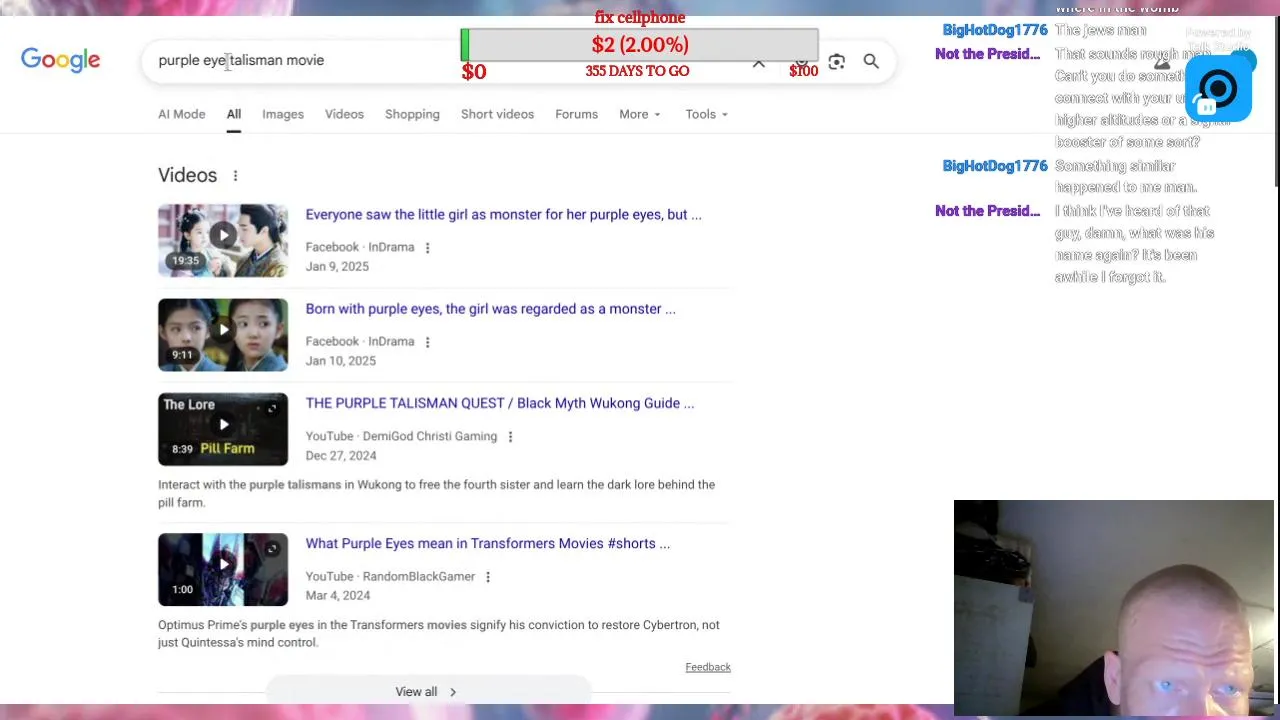This screenshot has width=1280, height=720.
Task: Expand the More search filters dropdown
Action: click(x=640, y=114)
